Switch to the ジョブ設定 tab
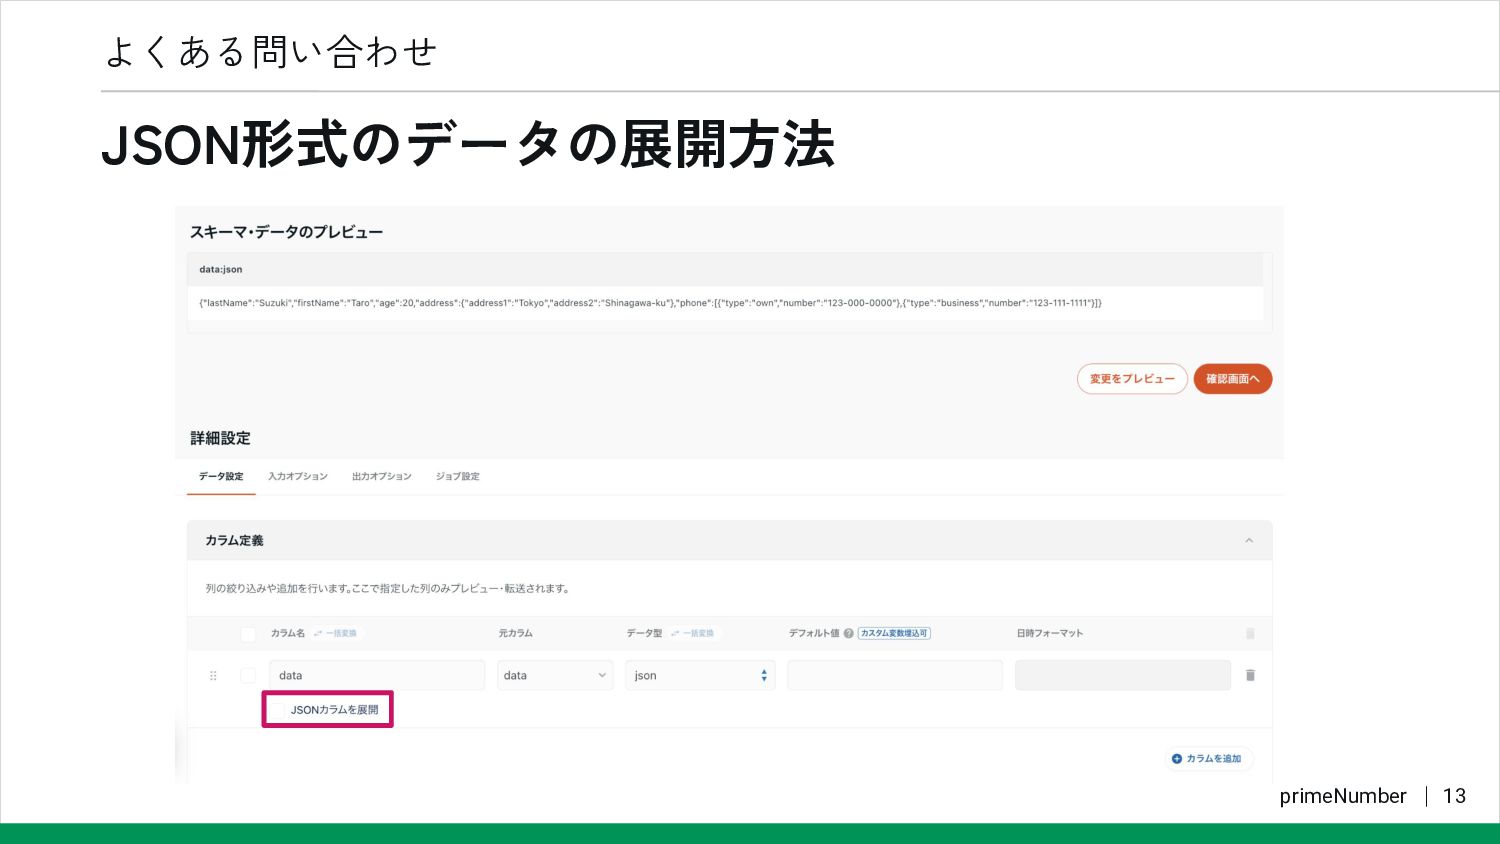Viewport: 1500px width, 844px height. [x=457, y=476]
